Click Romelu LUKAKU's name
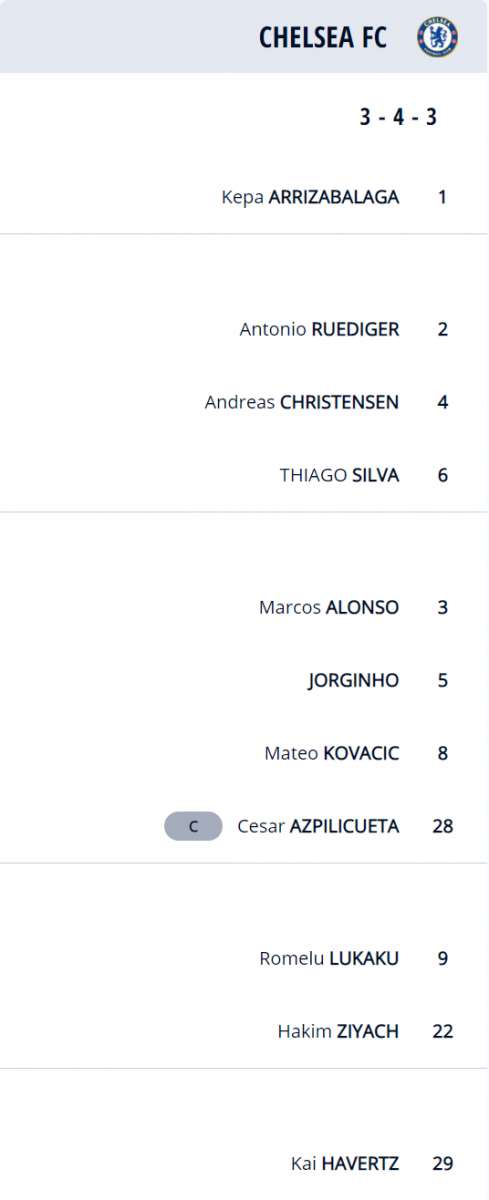 329,958
